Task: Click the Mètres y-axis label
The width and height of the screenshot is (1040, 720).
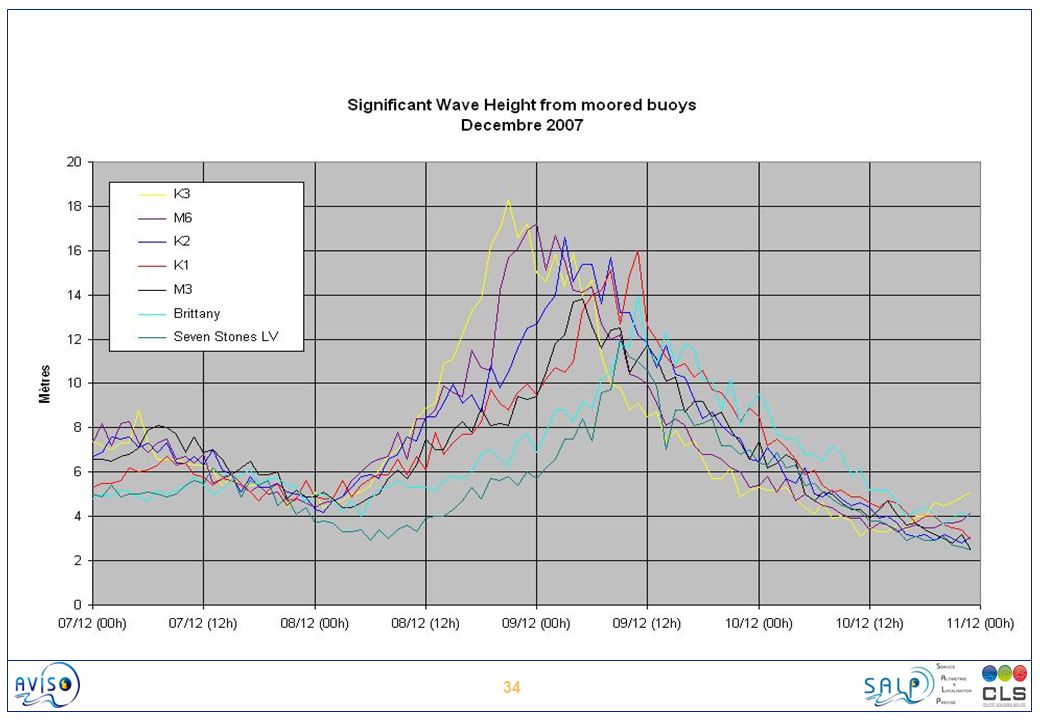Action: (44, 384)
